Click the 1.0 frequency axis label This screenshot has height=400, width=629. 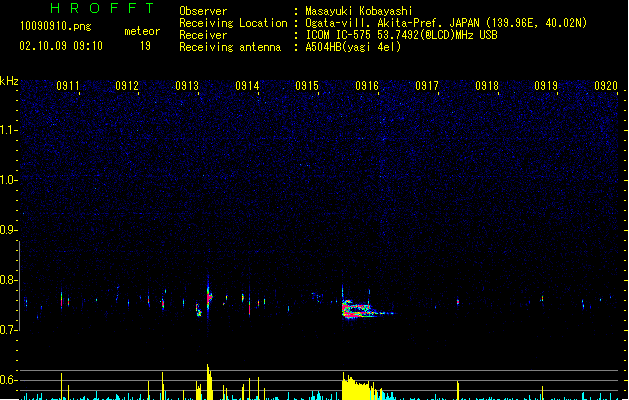click(8, 180)
